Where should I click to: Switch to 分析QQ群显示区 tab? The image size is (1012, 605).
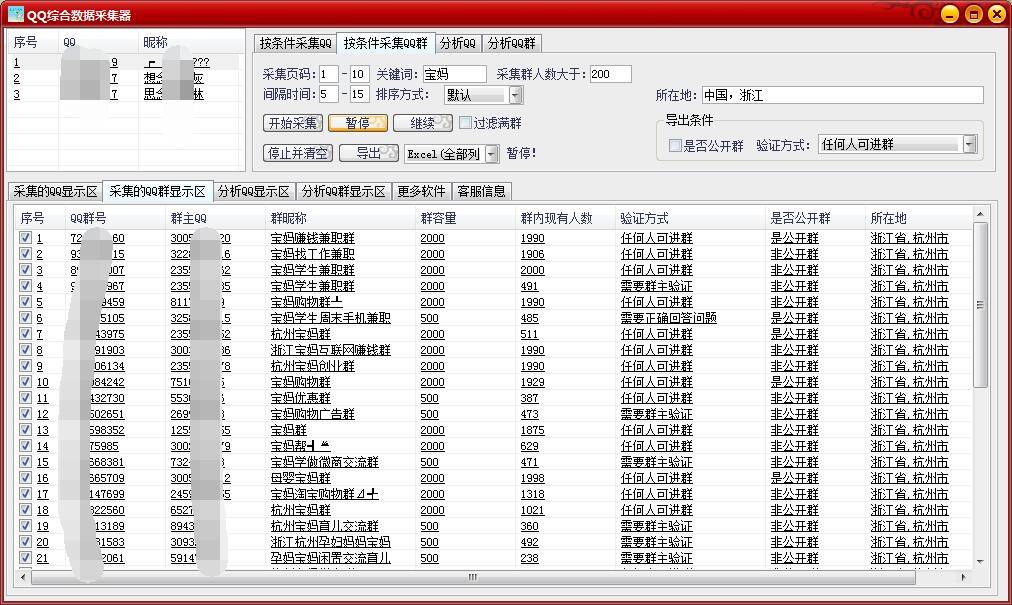[x=343, y=192]
